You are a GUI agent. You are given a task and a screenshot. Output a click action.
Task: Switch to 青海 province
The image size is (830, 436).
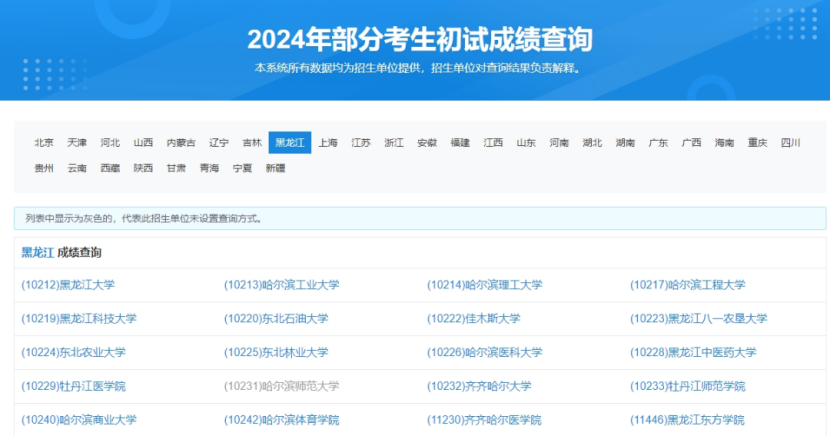(209, 168)
